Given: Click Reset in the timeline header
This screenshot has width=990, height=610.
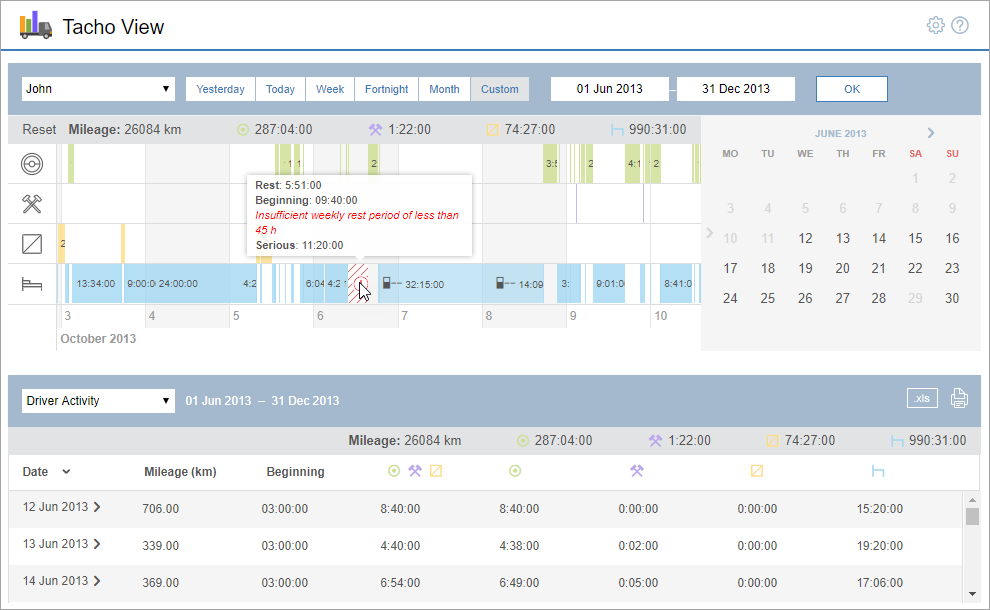Looking at the screenshot, I should (x=40, y=130).
